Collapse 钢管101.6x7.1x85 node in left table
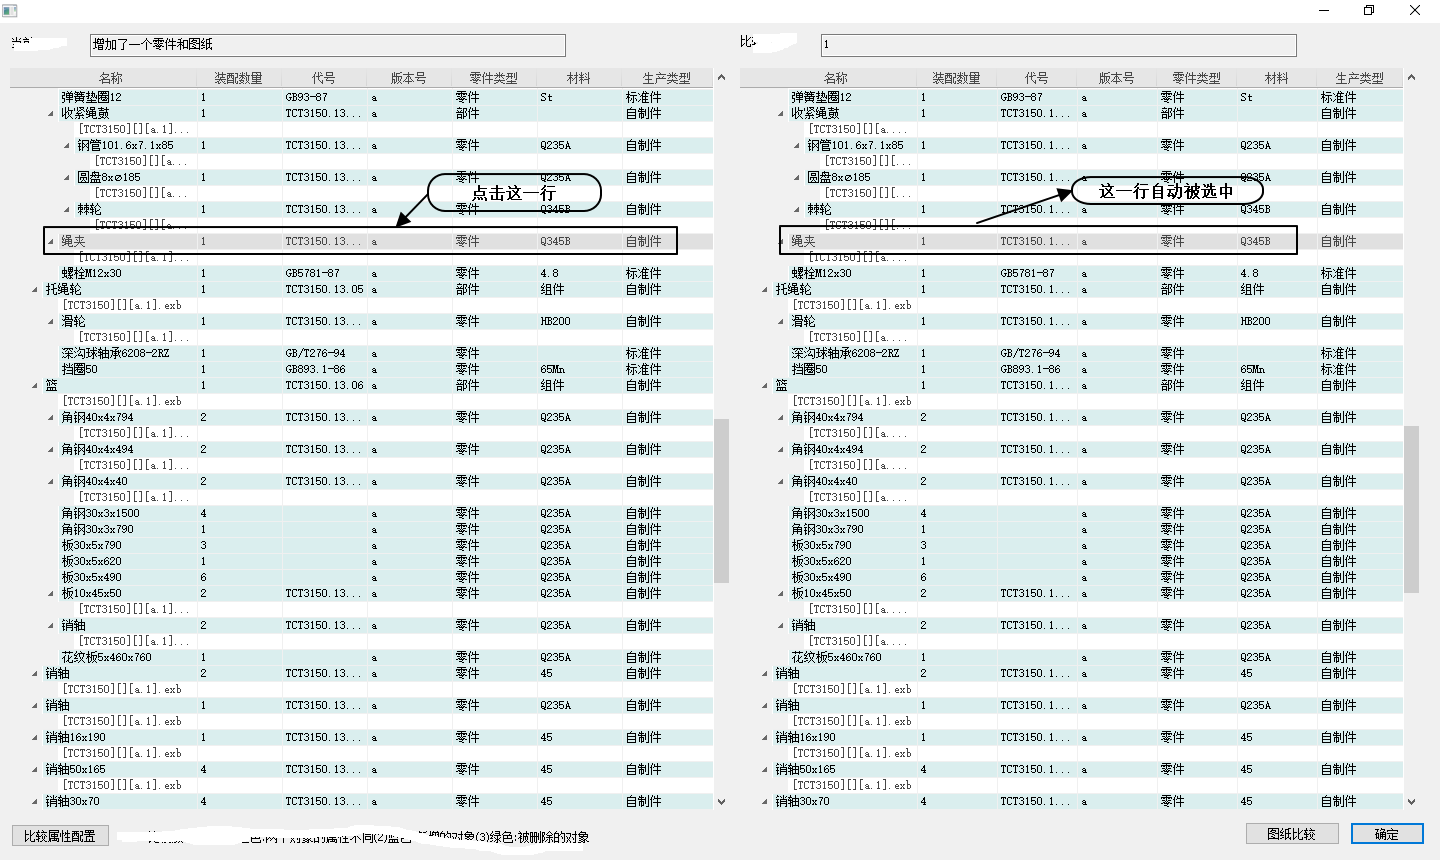 [x=68, y=146]
